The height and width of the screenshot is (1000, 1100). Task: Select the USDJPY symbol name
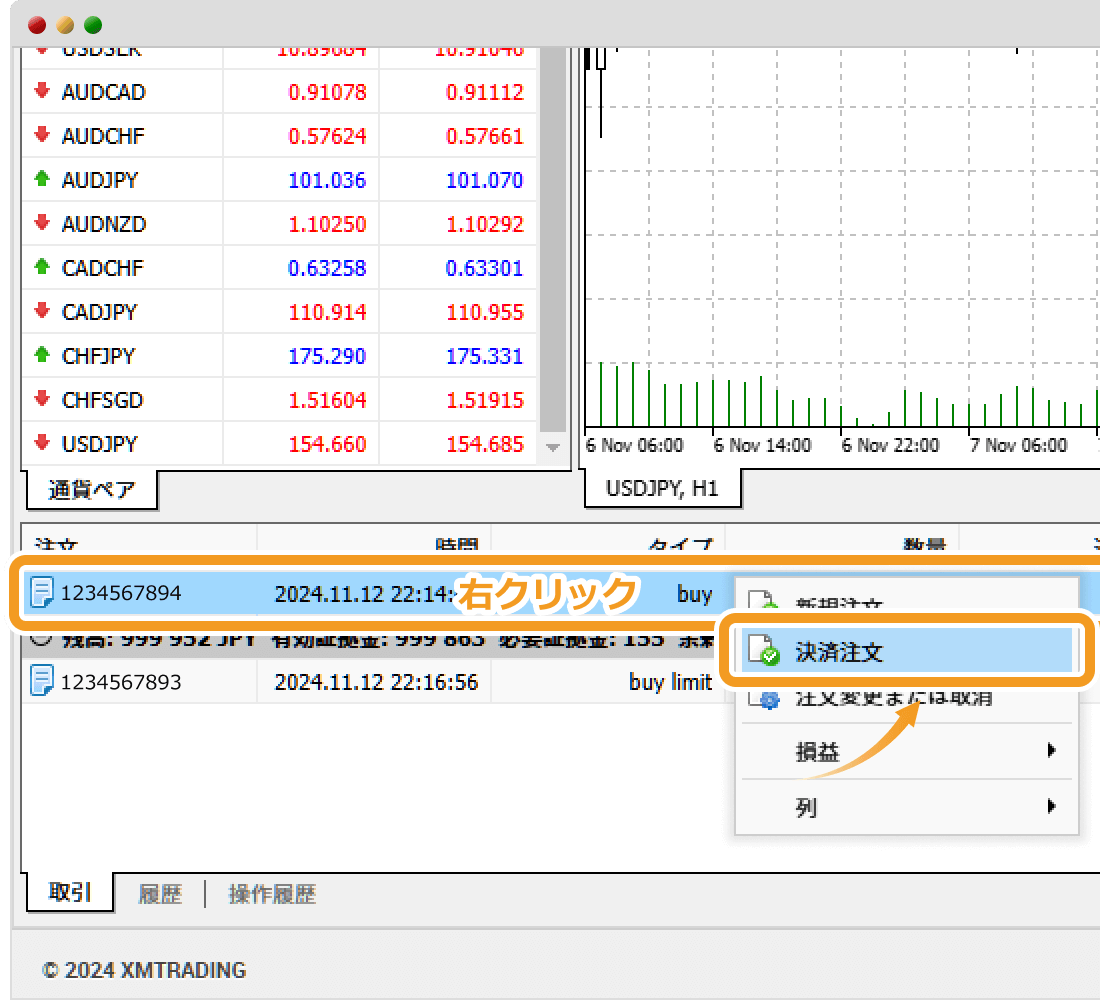coord(100,444)
